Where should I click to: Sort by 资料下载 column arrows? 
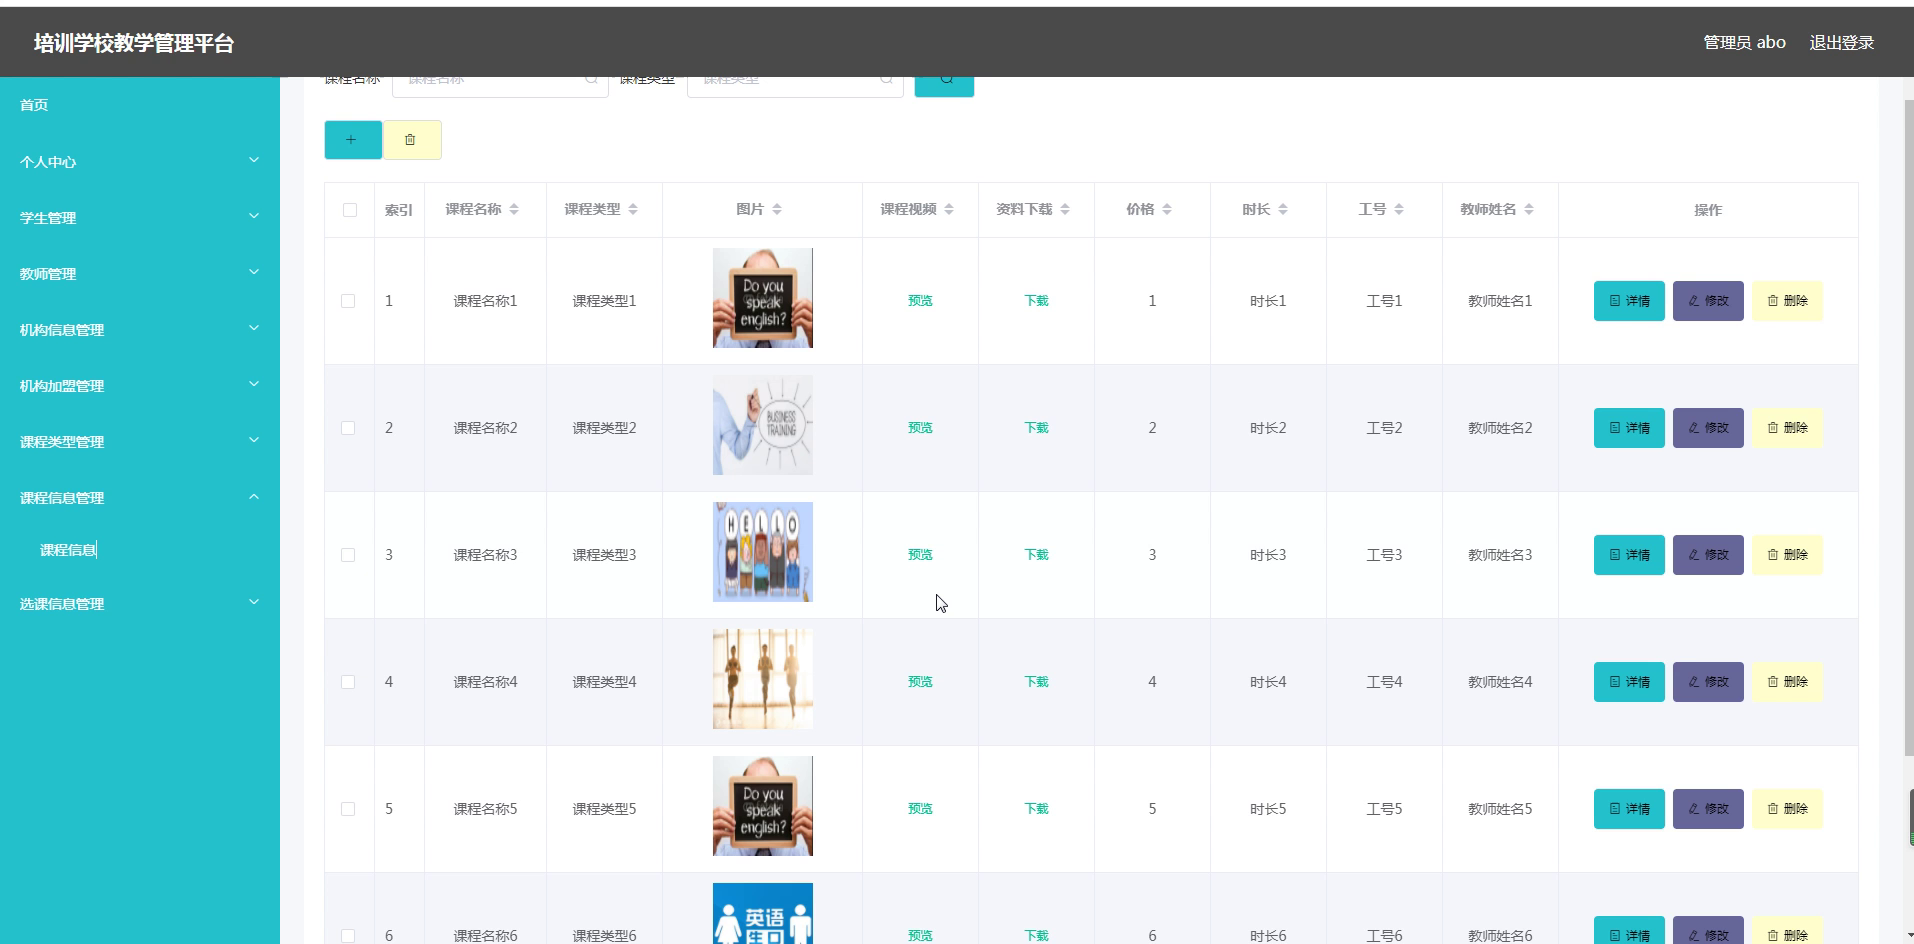pyautogui.click(x=1065, y=209)
